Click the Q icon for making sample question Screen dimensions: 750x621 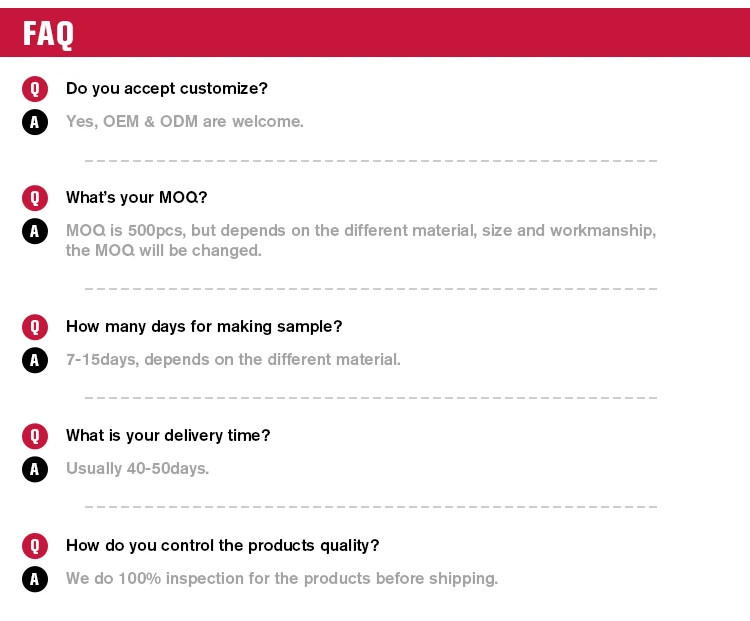[35, 327]
